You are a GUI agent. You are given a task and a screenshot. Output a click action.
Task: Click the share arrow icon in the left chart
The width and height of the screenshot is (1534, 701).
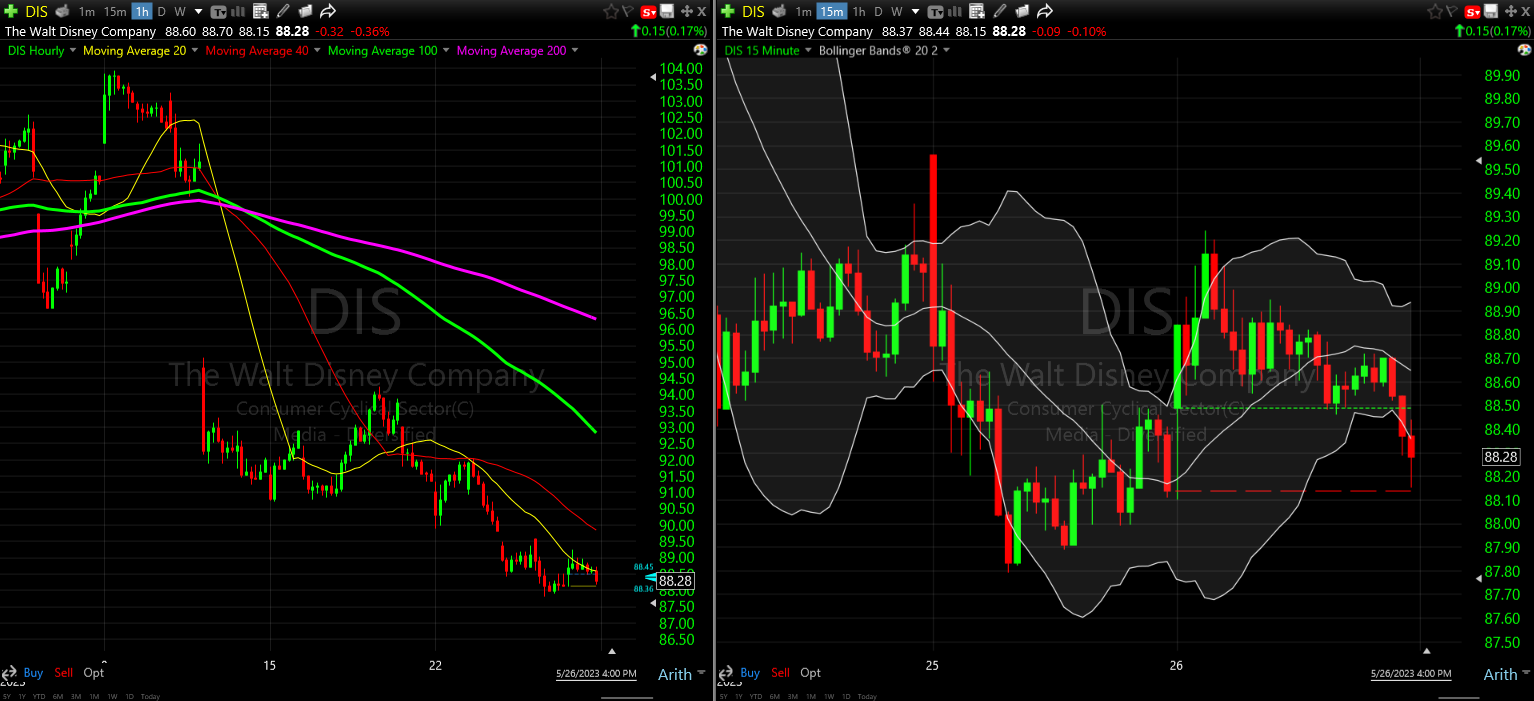coord(327,12)
